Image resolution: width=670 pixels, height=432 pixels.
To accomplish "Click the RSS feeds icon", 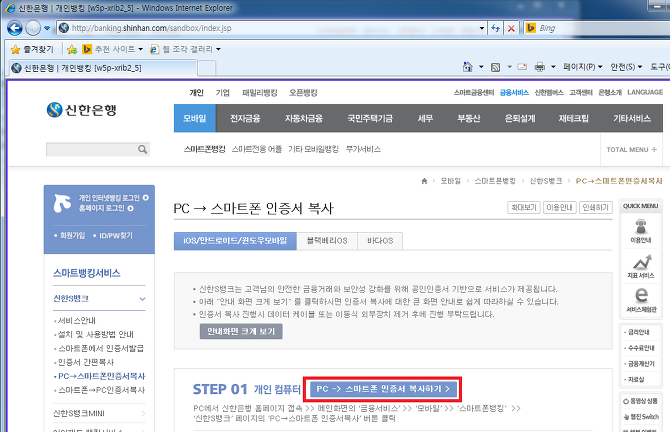I will click(496, 67).
